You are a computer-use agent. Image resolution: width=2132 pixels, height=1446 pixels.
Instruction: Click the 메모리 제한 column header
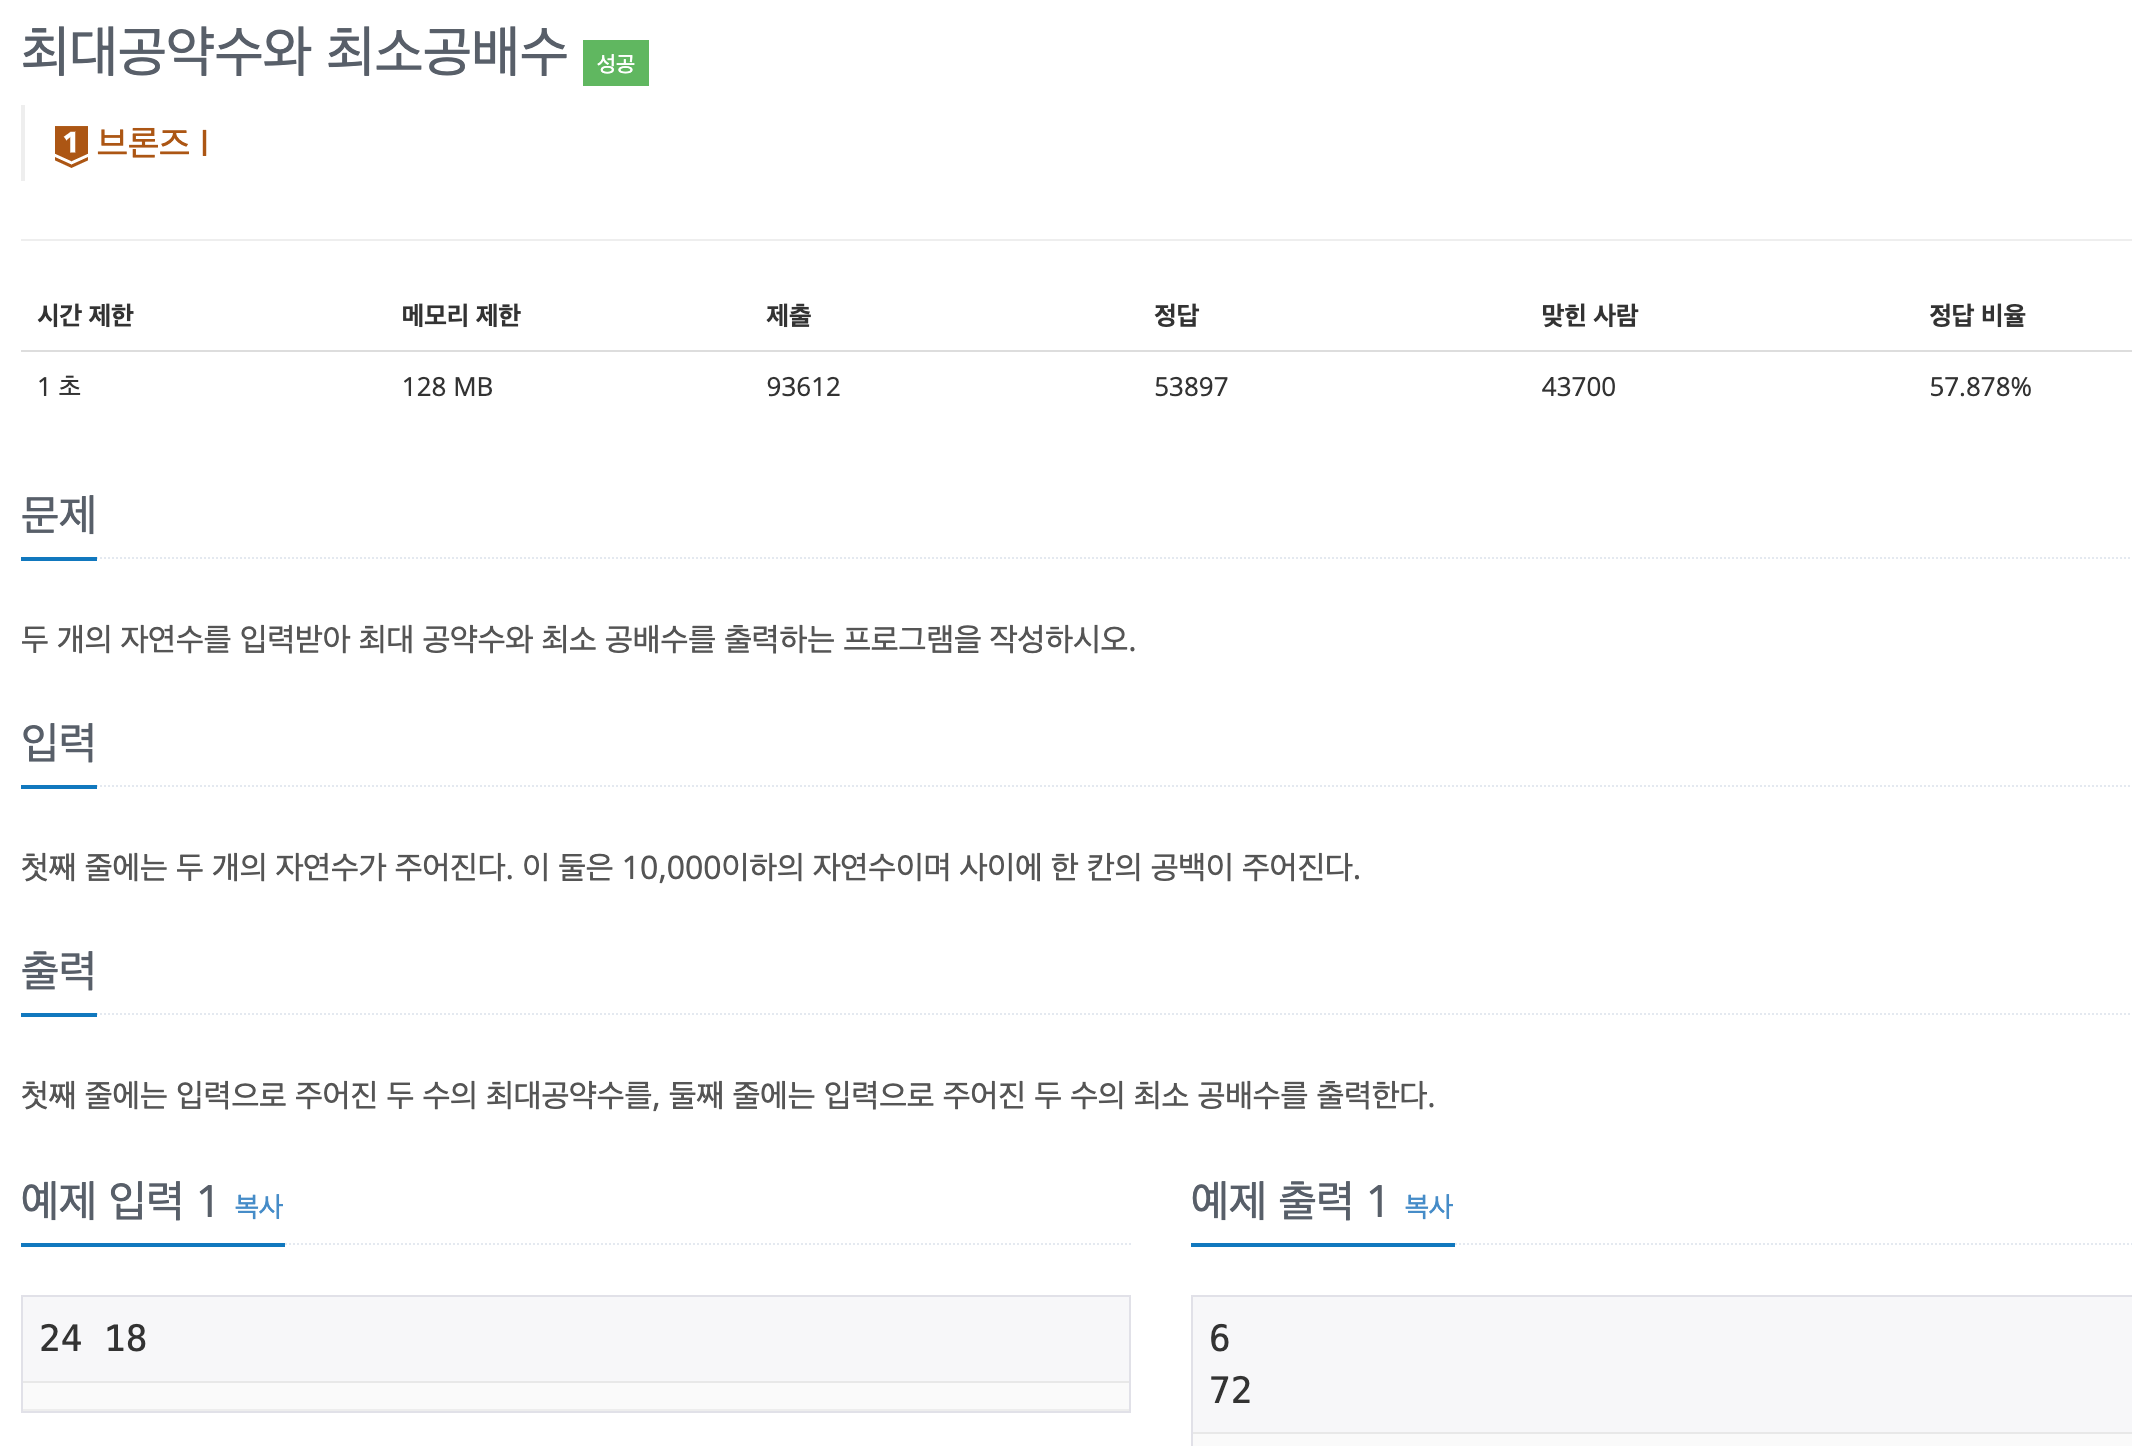point(461,315)
